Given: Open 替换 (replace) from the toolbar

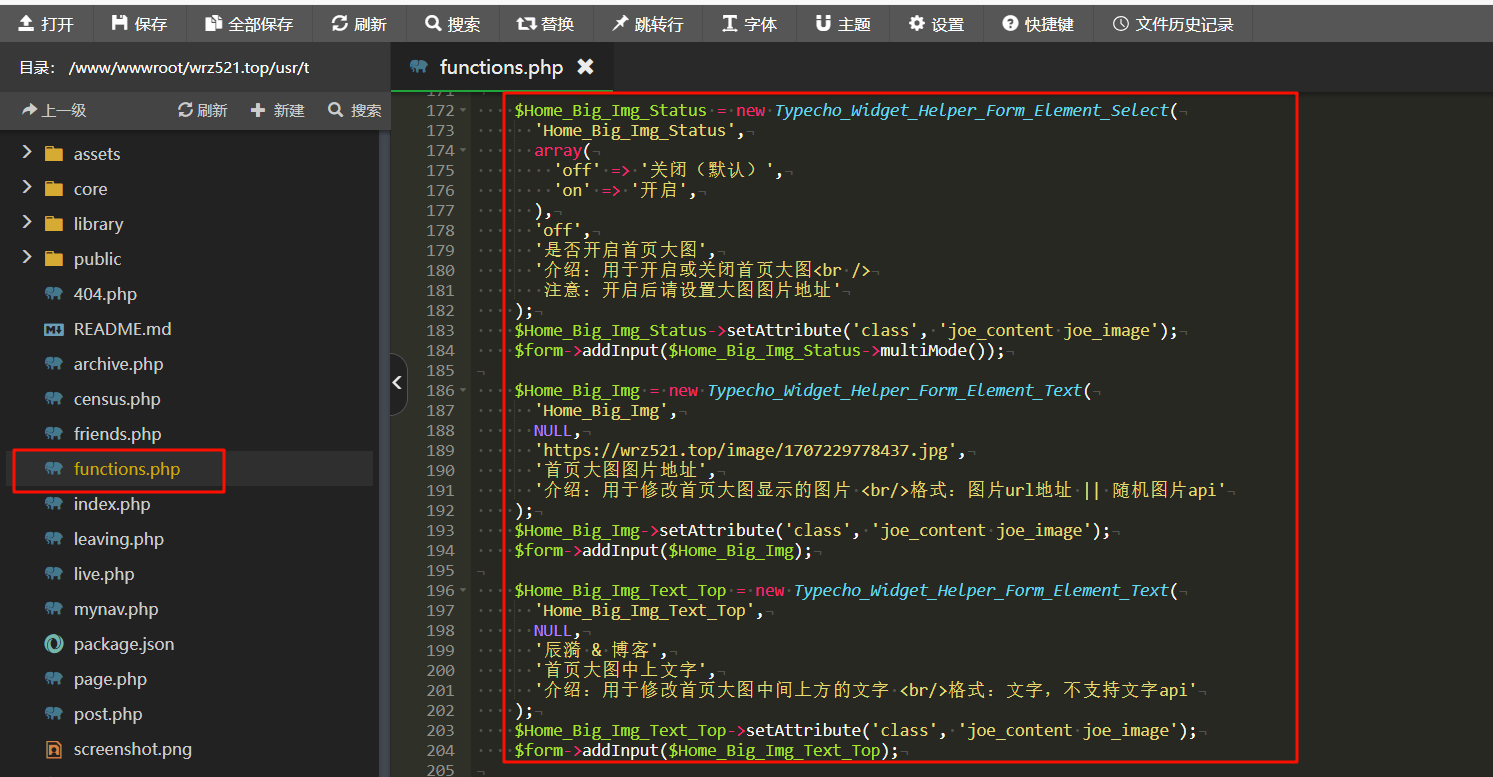Looking at the screenshot, I should (545, 23).
